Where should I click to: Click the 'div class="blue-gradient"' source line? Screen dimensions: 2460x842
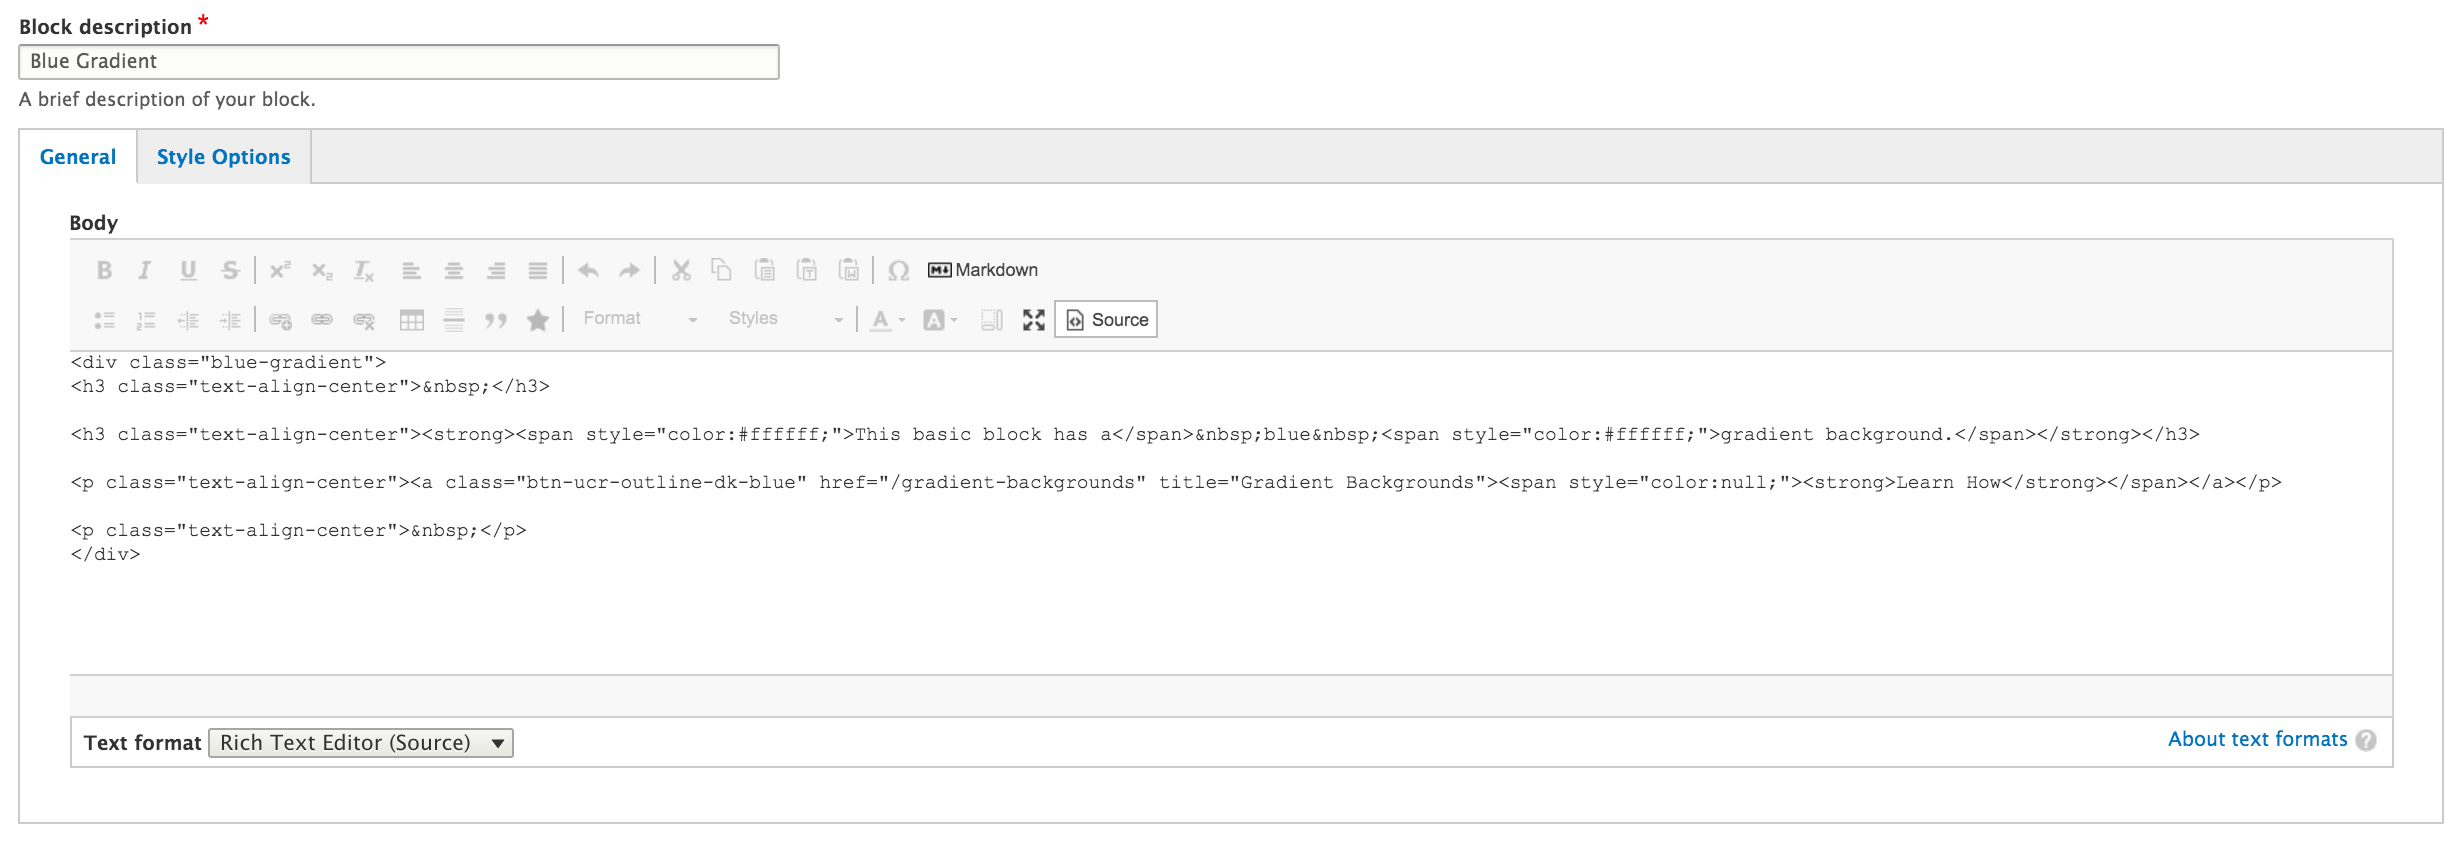(x=228, y=363)
